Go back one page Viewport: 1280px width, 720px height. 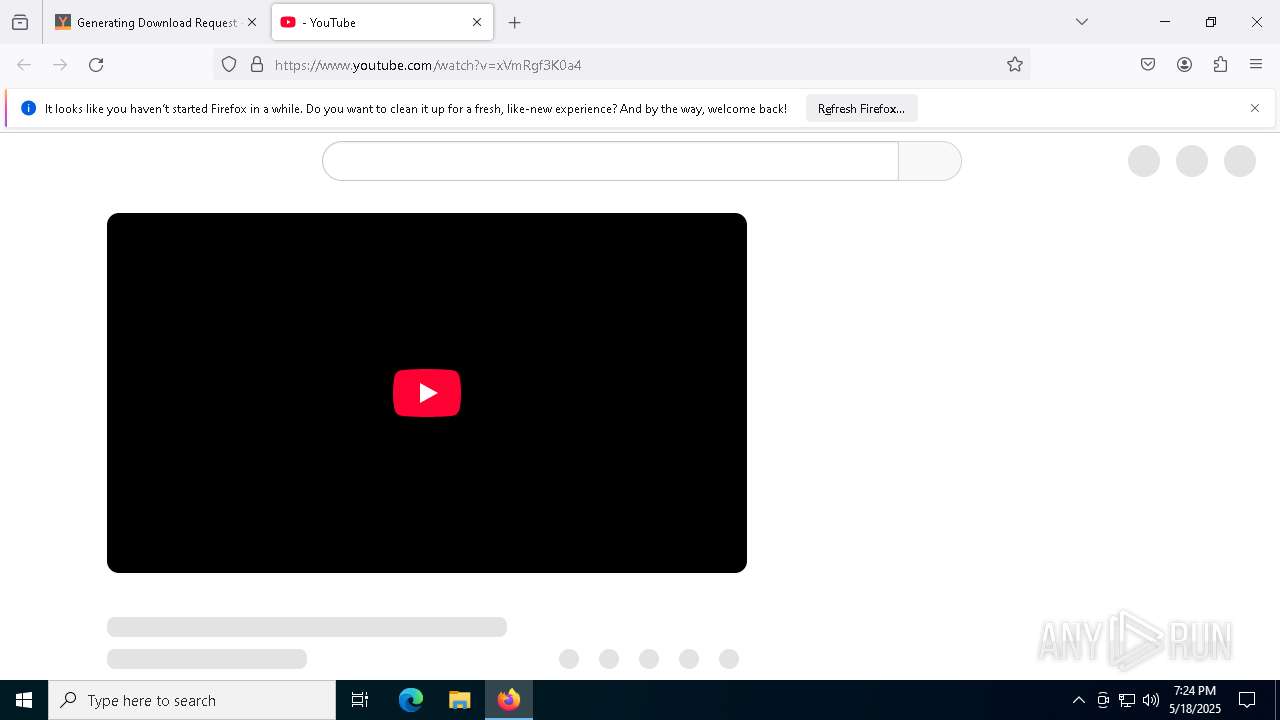(x=24, y=65)
